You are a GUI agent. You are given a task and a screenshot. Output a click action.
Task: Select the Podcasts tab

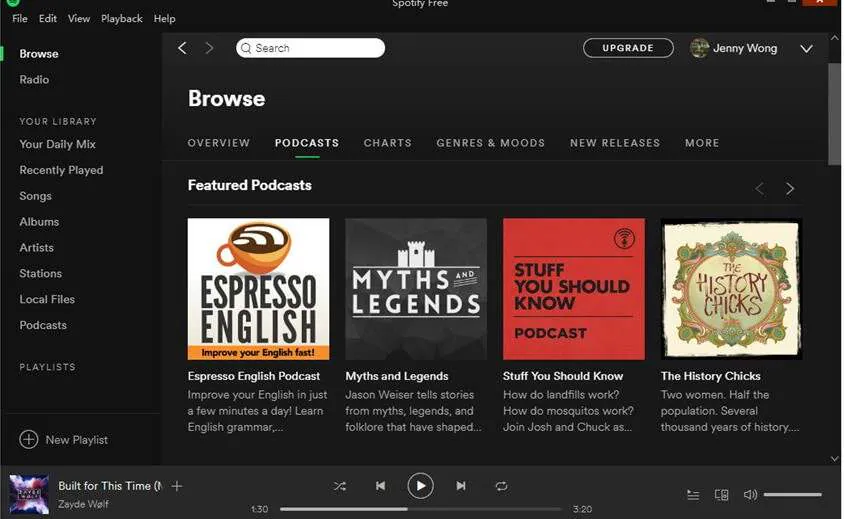pyautogui.click(x=307, y=143)
